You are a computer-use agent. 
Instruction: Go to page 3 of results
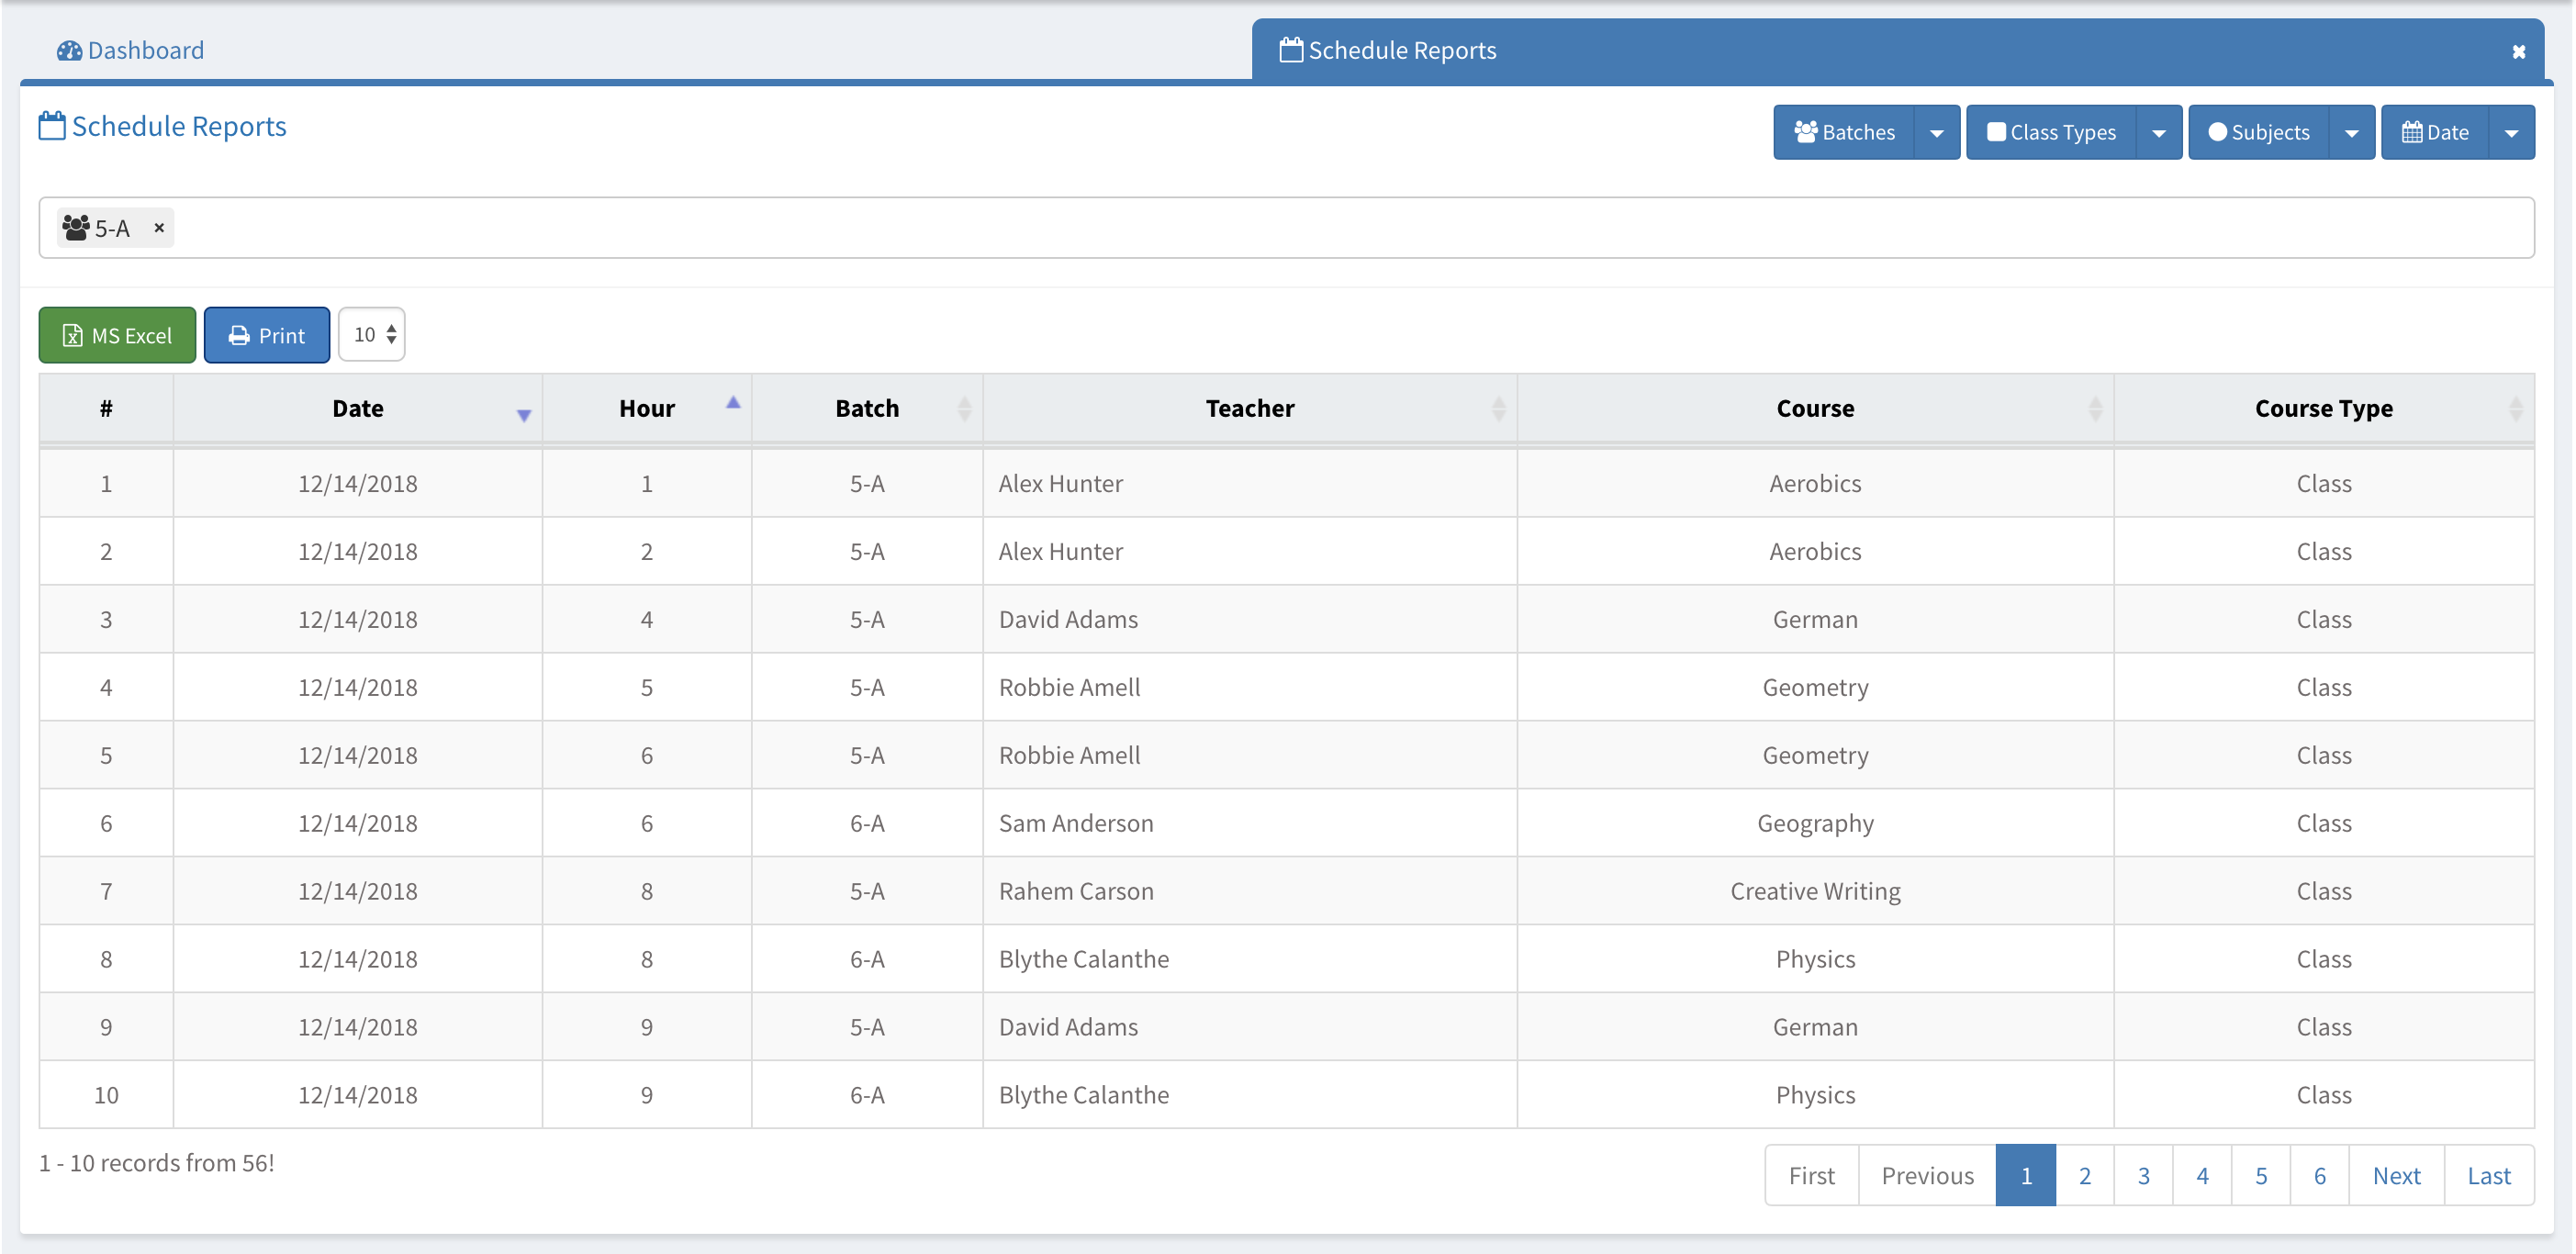click(x=2143, y=1175)
